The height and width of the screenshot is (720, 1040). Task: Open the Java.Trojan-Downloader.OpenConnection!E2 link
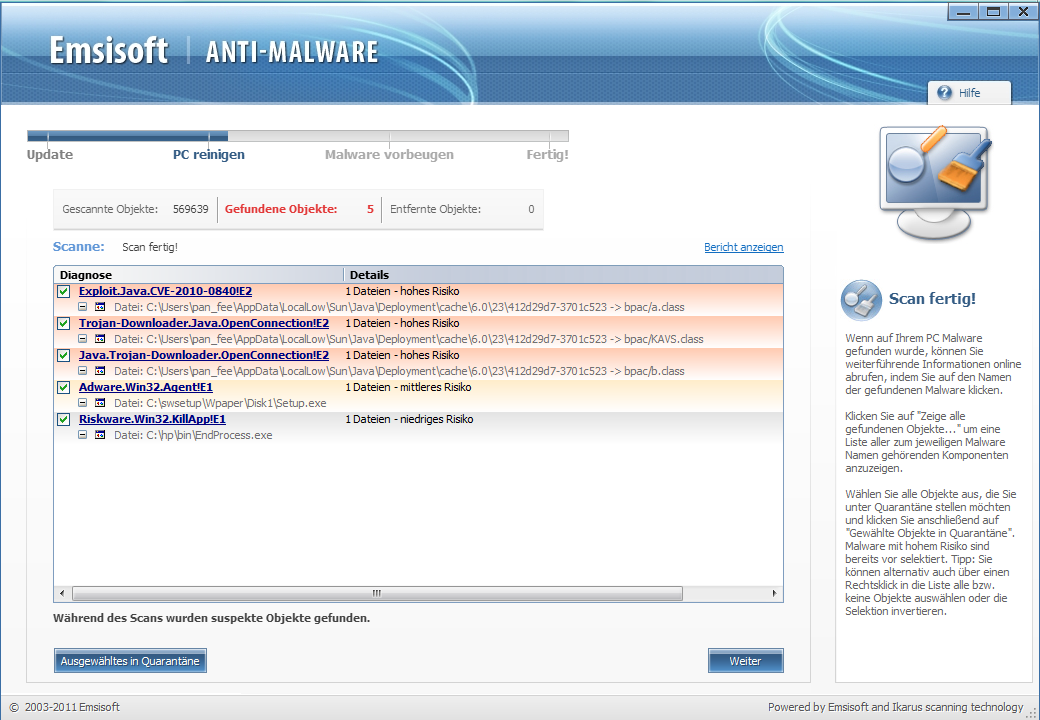(204, 355)
